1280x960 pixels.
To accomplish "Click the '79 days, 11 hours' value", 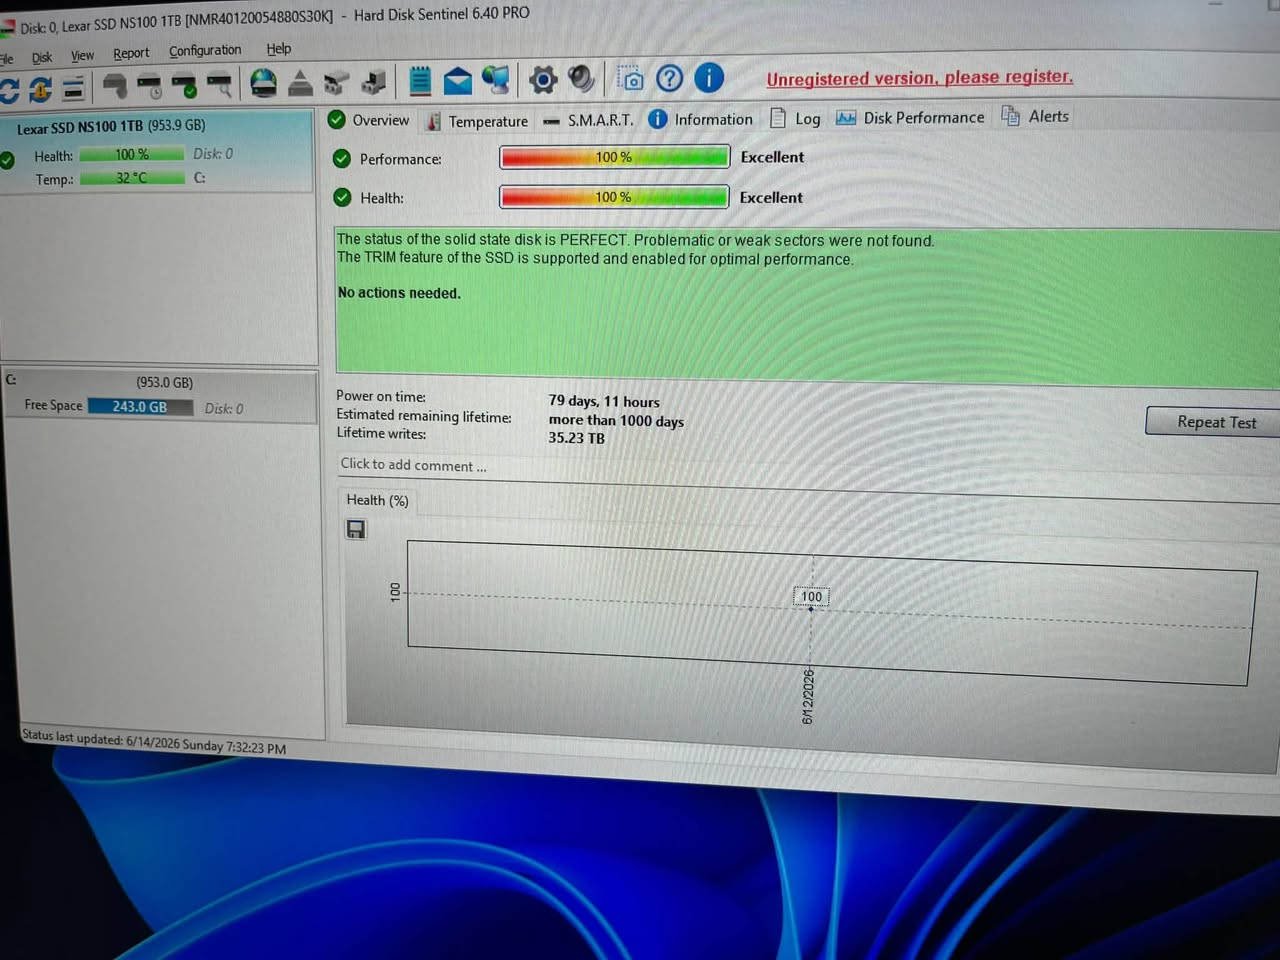I will point(604,401).
